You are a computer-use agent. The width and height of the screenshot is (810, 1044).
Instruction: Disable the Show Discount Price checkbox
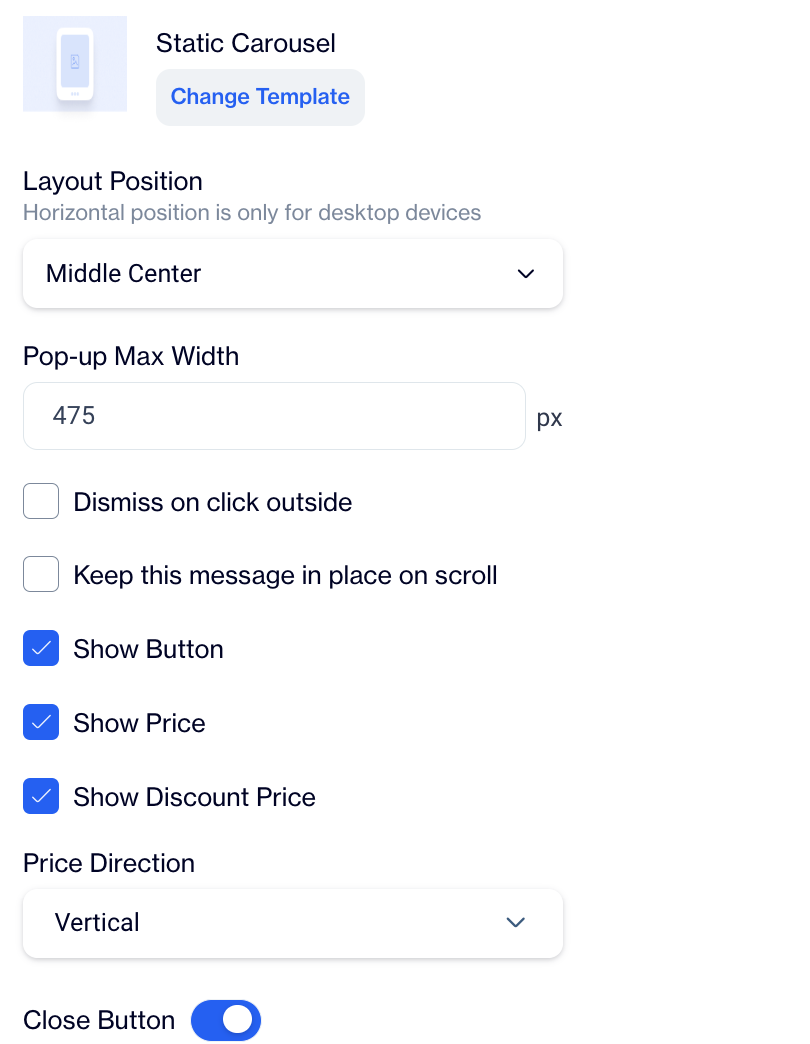(41, 797)
